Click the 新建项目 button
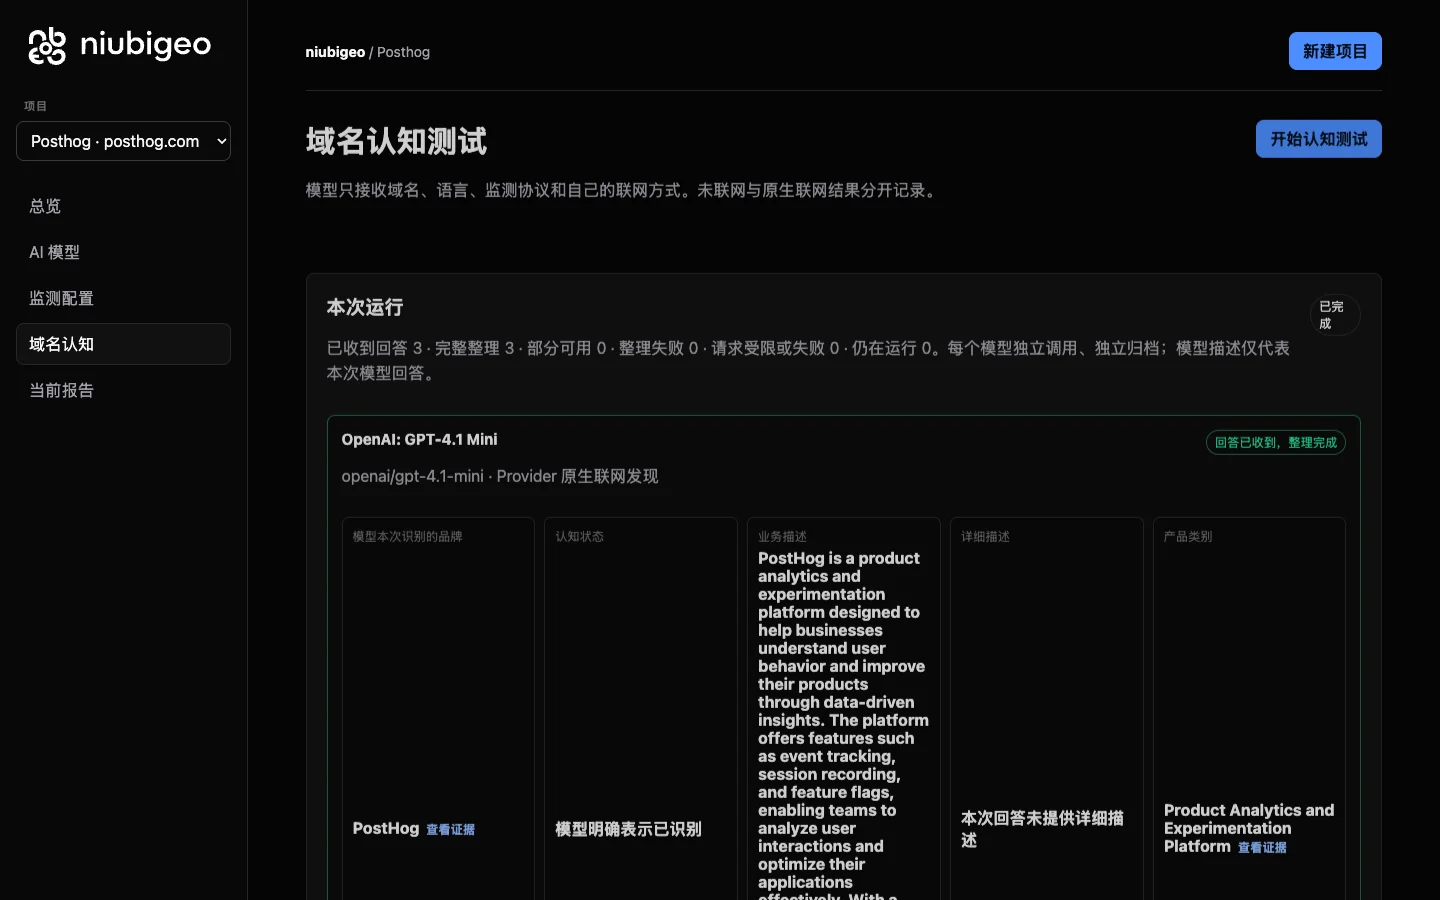The height and width of the screenshot is (900, 1440). pos(1335,51)
